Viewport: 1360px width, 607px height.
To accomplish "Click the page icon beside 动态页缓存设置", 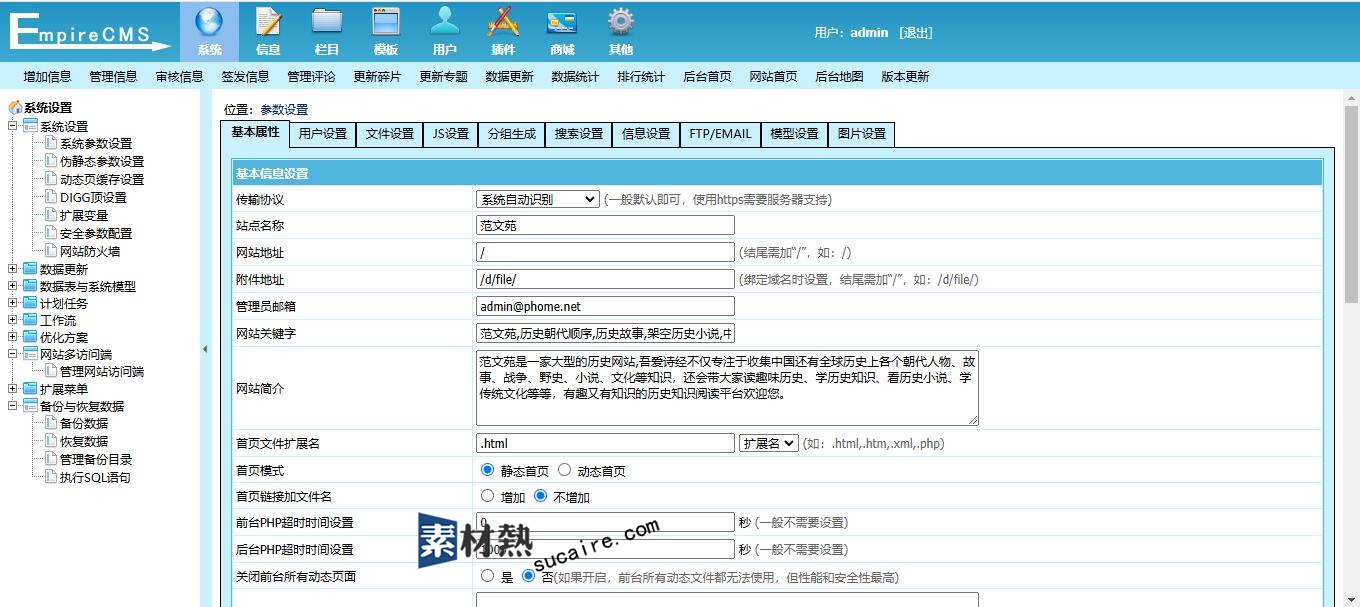I will [x=51, y=179].
